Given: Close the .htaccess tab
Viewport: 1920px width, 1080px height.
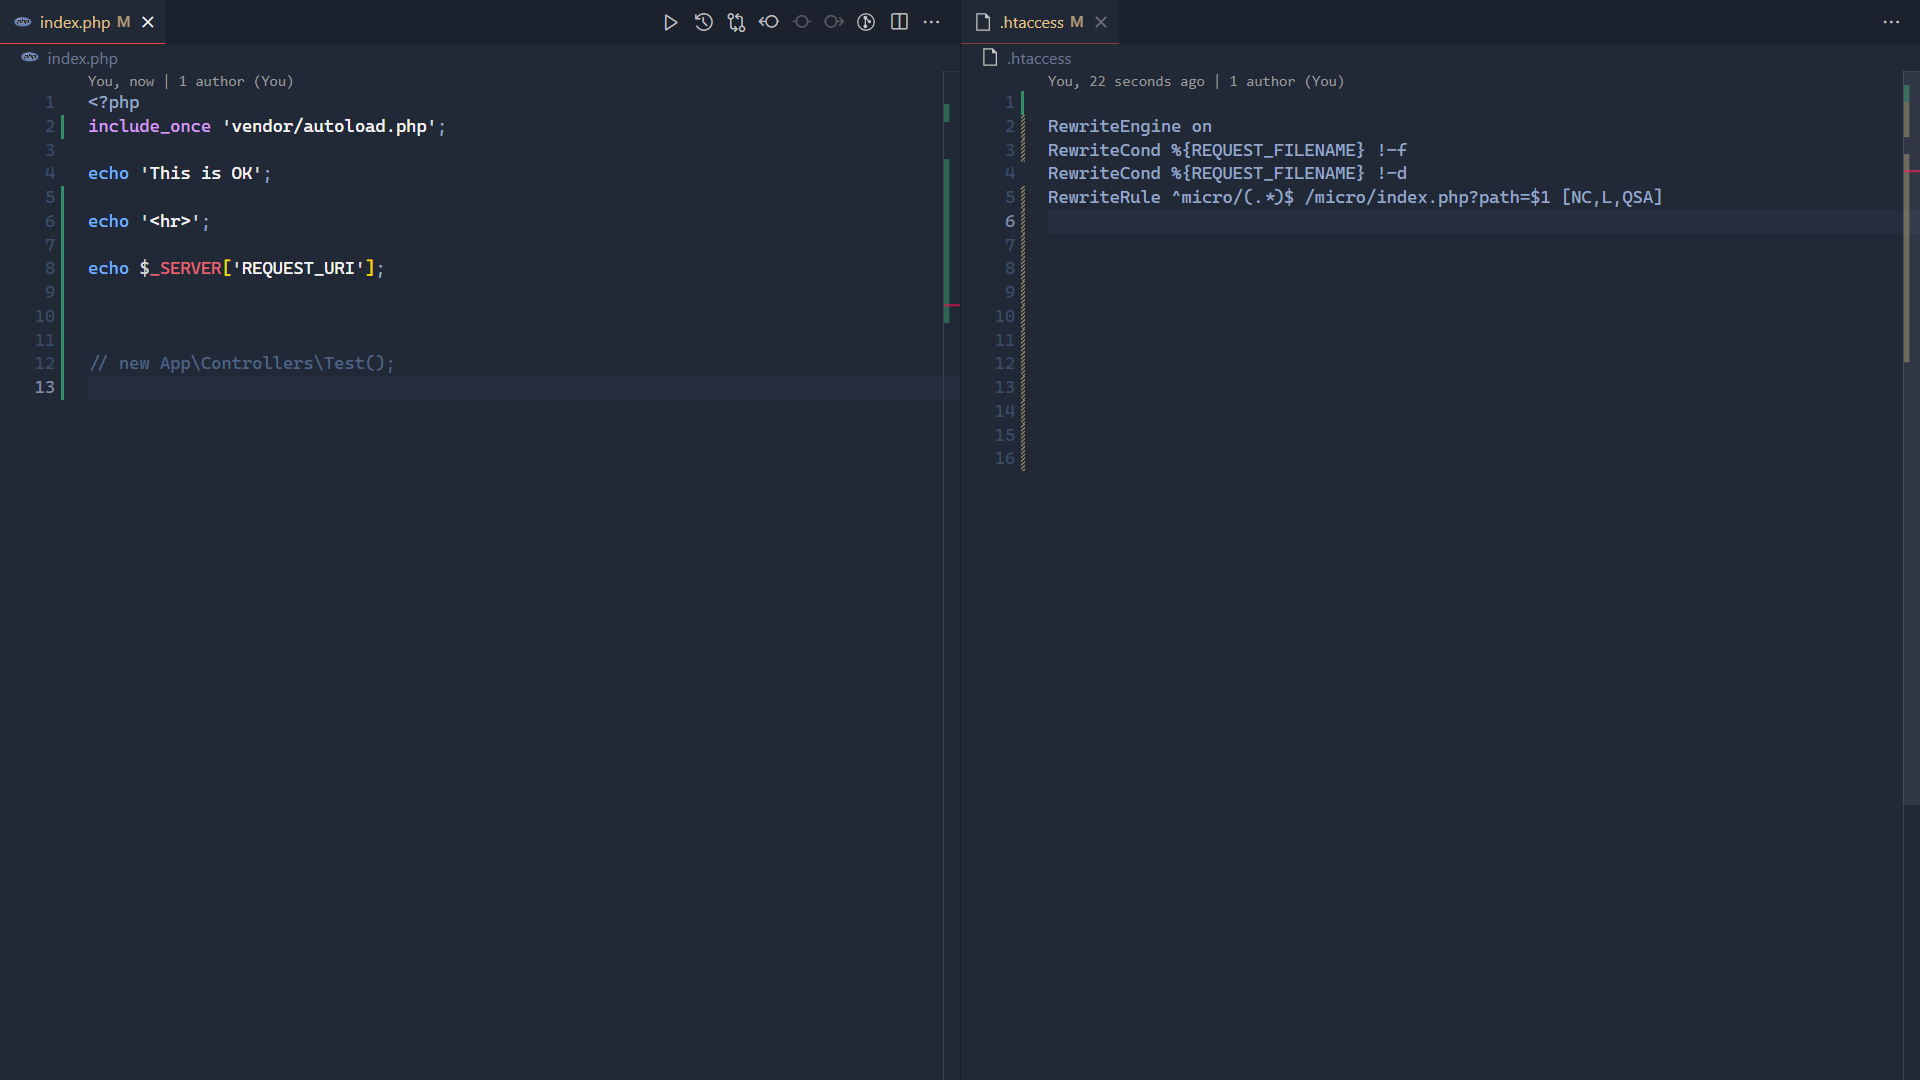Looking at the screenshot, I should (1101, 22).
